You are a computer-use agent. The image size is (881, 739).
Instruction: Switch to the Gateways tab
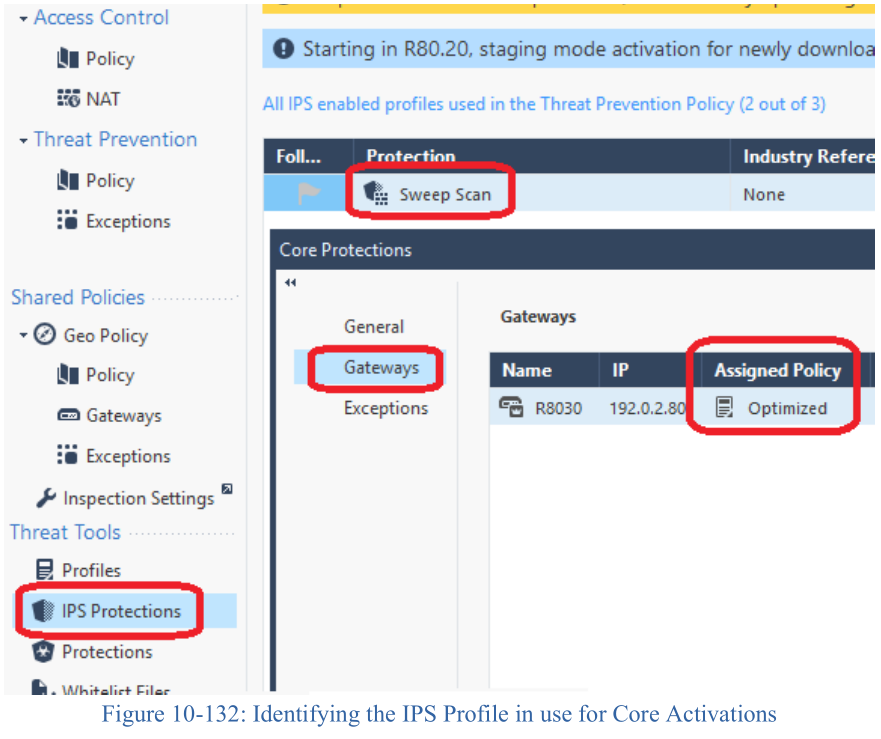pyautogui.click(x=381, y=368)
